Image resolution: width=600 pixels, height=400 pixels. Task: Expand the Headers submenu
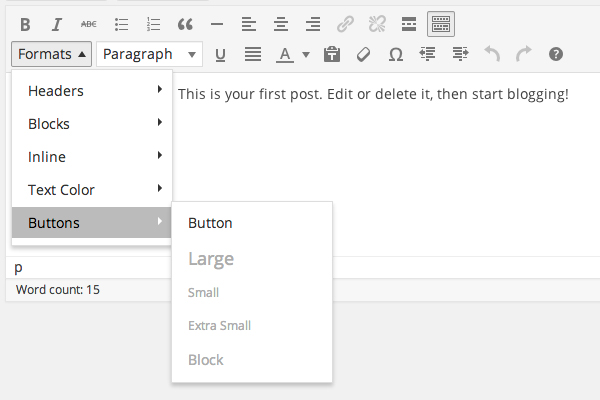(x=92, y=91)
